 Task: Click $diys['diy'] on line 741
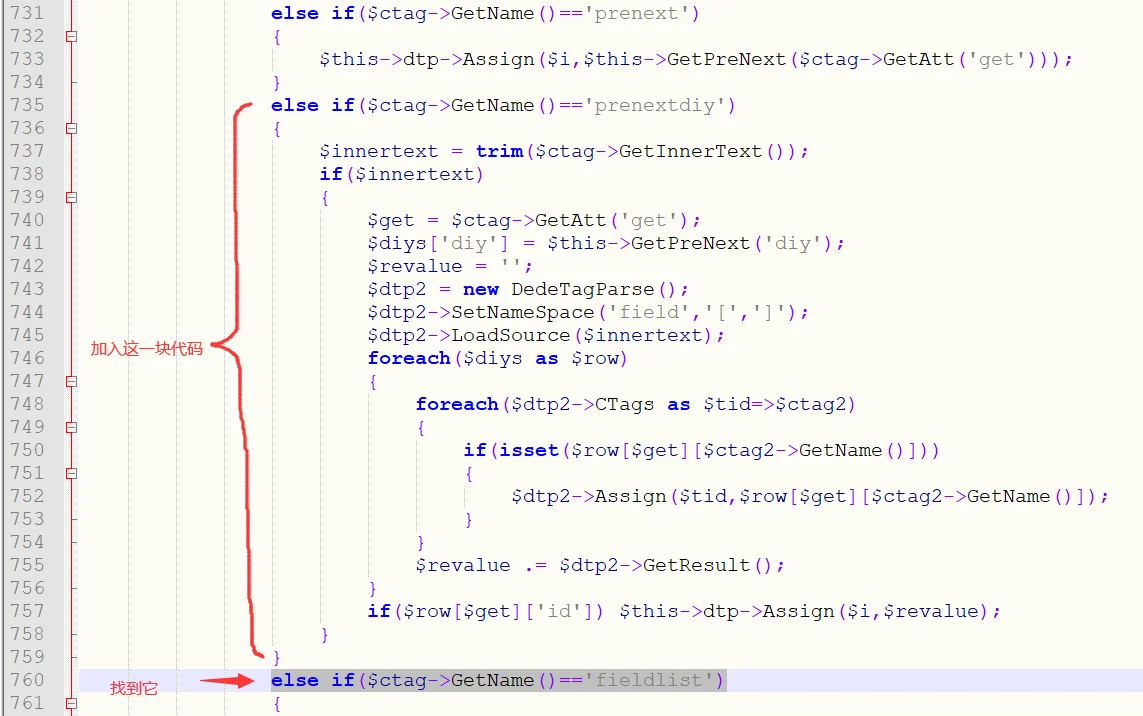pyautogui.click(x=438, y=244)
